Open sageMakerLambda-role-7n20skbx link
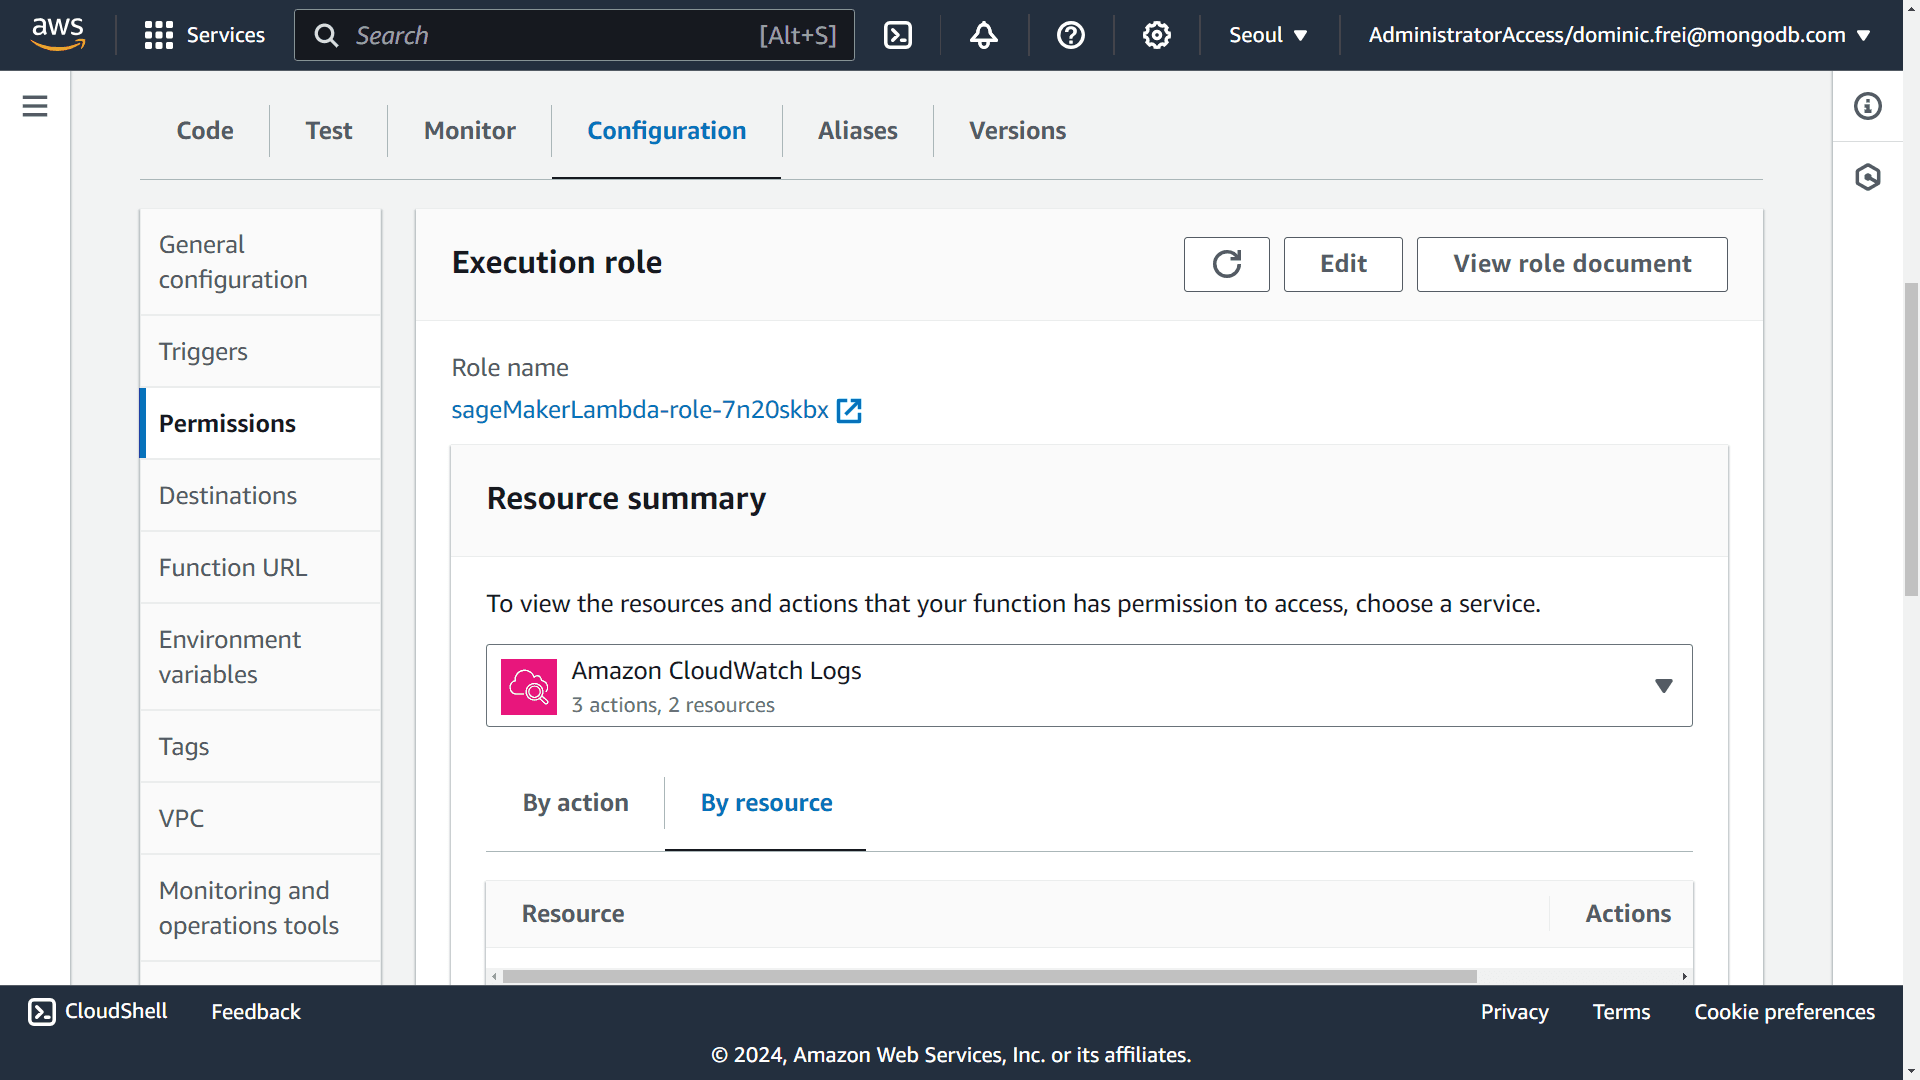Screen dimensions: 1920x1080 (x=640, y=410)
